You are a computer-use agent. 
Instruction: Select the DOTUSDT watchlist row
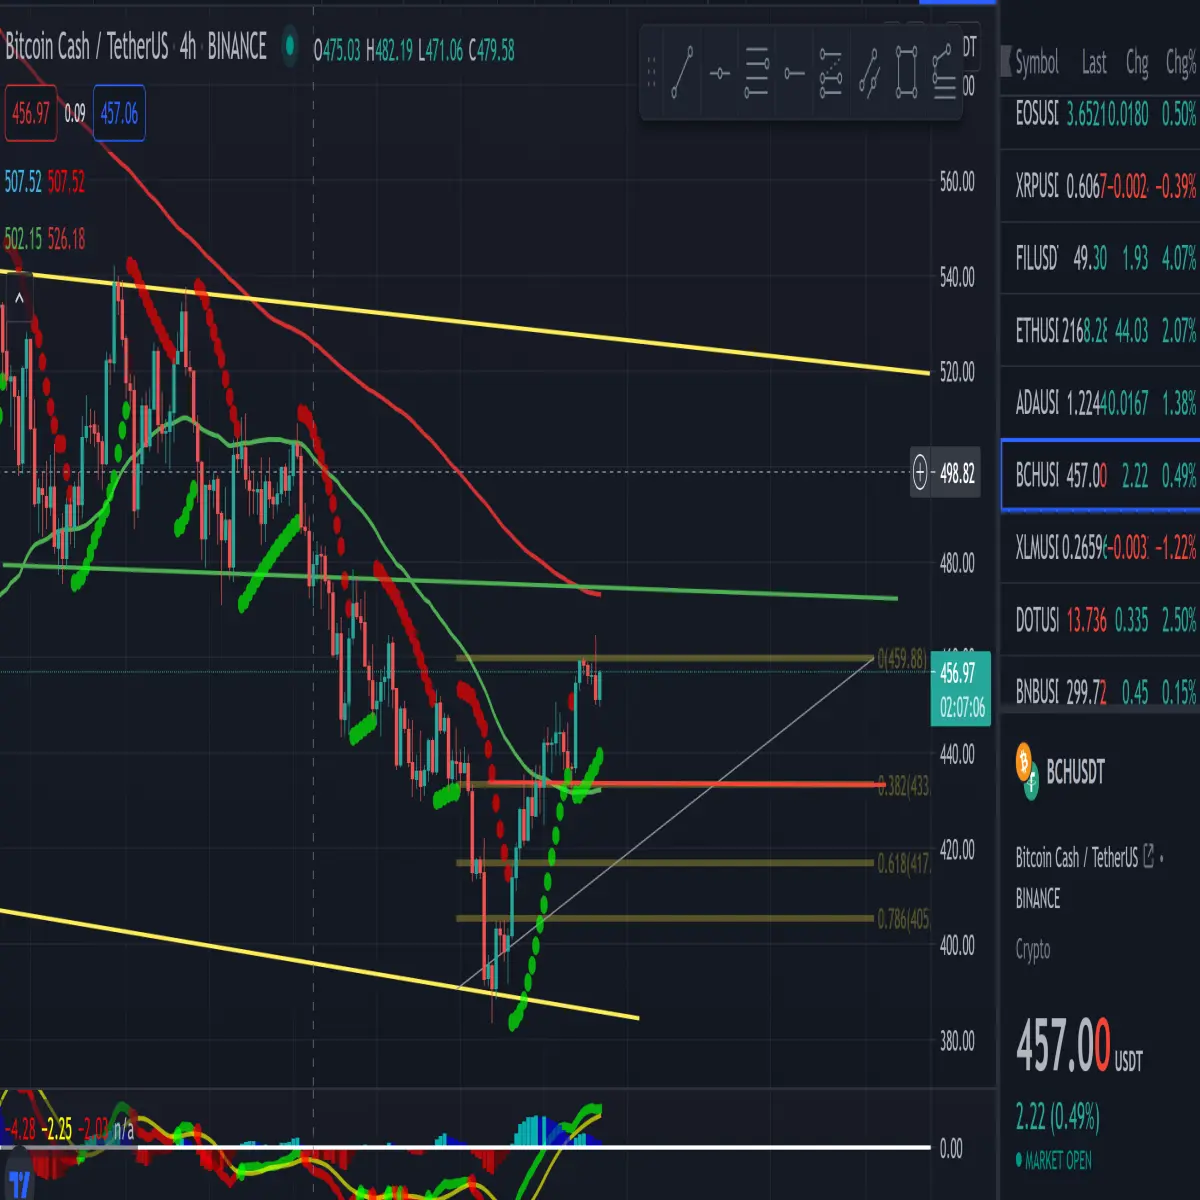[x=1100, y=620]
